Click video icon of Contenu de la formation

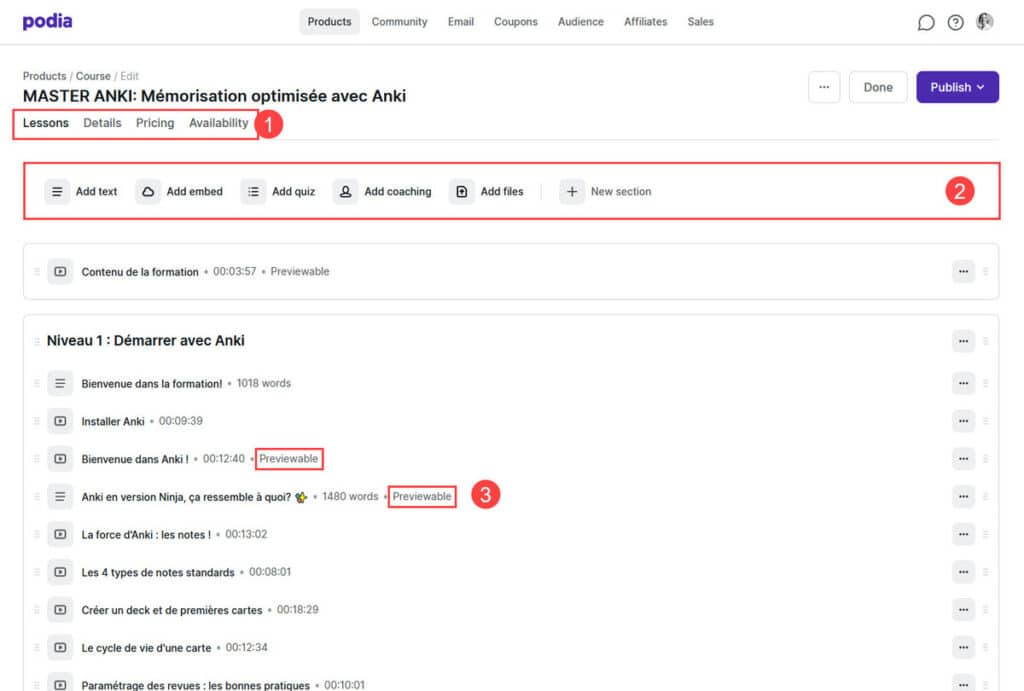point(60,272)
